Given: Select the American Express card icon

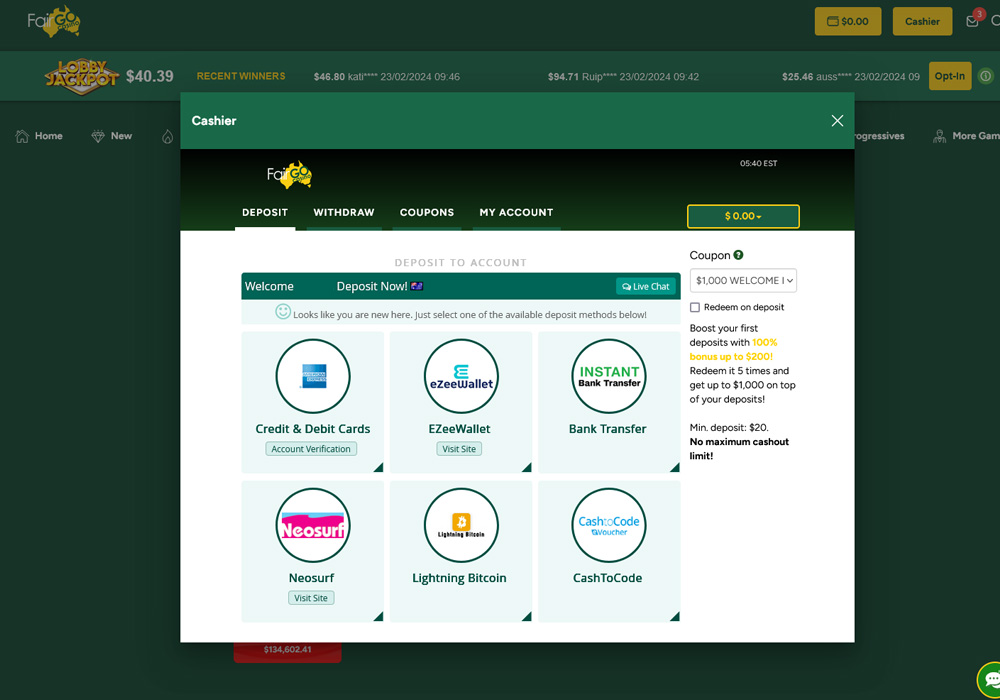Looking at the screenshot, I should [313, 376].
